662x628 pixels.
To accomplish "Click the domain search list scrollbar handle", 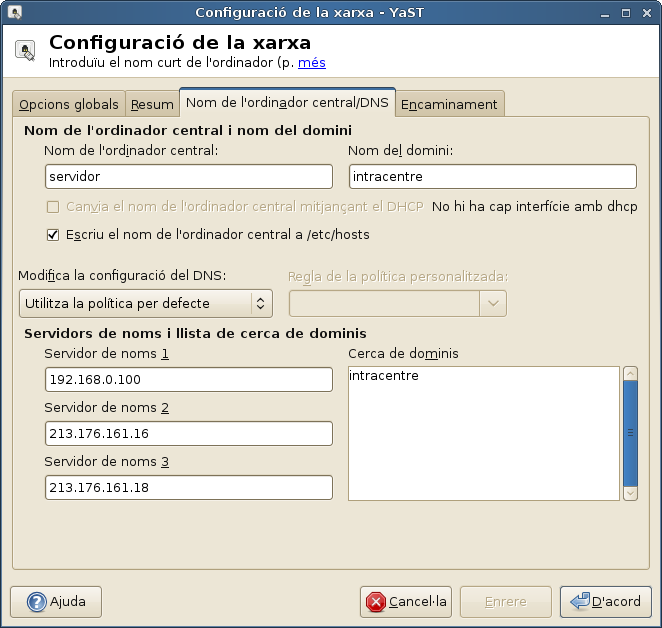I will coord(630,432).
